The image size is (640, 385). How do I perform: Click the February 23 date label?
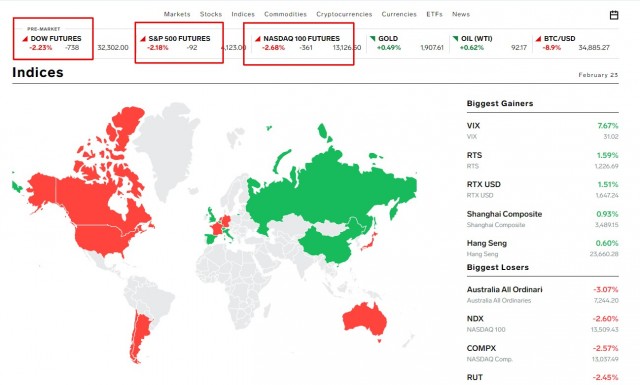pos(598,75)
